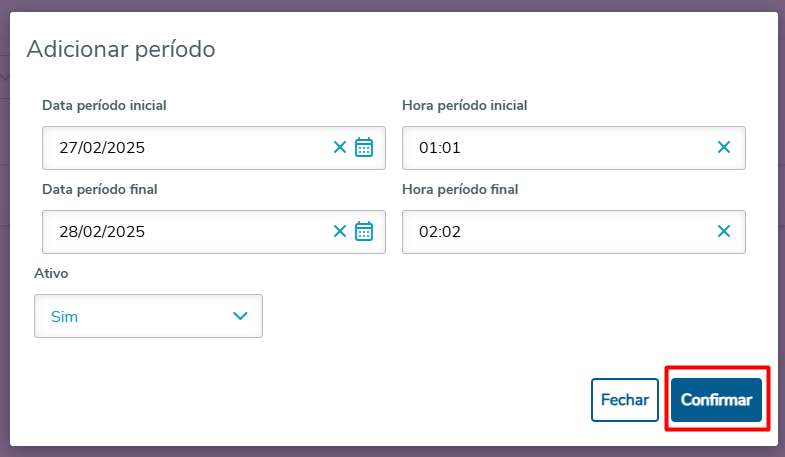The height and width of the screenshot is (457, 785).
Task: Confirm the period with Confirmar button
Action: click(x=716, y=400)
